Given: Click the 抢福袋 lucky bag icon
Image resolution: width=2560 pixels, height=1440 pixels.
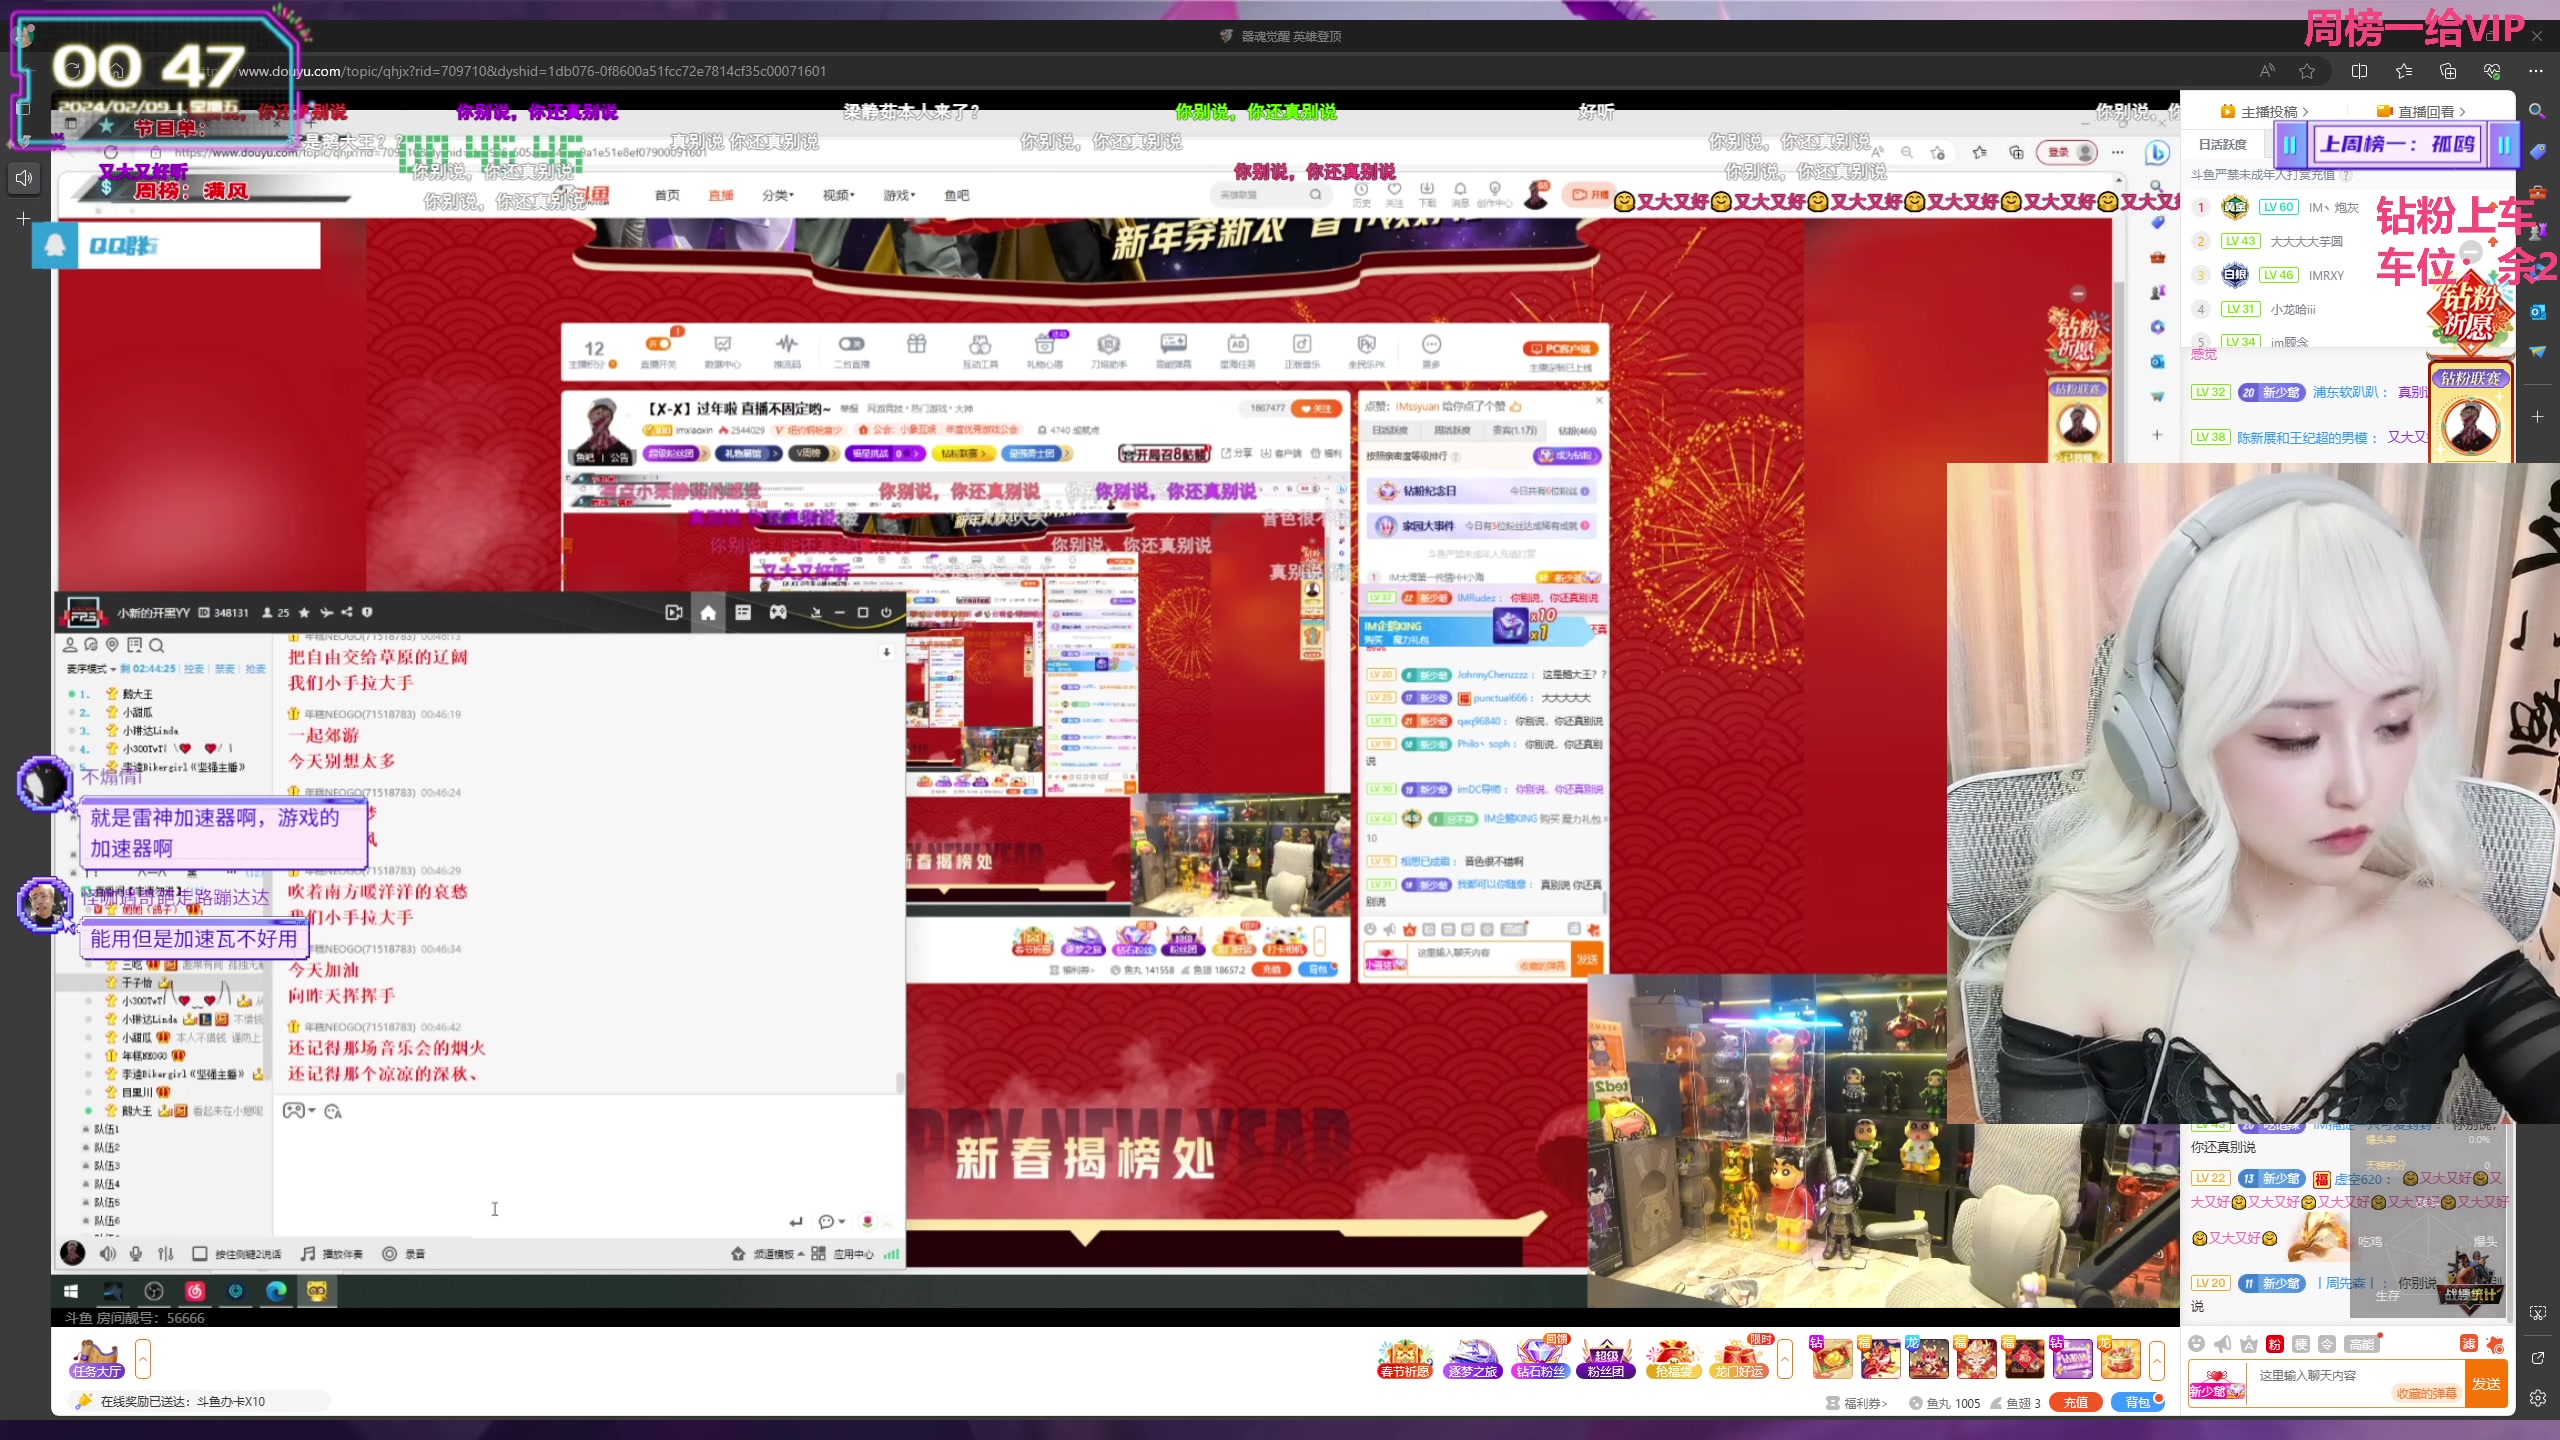Looking at the screenshot, I should [x=1673, y=1358].
